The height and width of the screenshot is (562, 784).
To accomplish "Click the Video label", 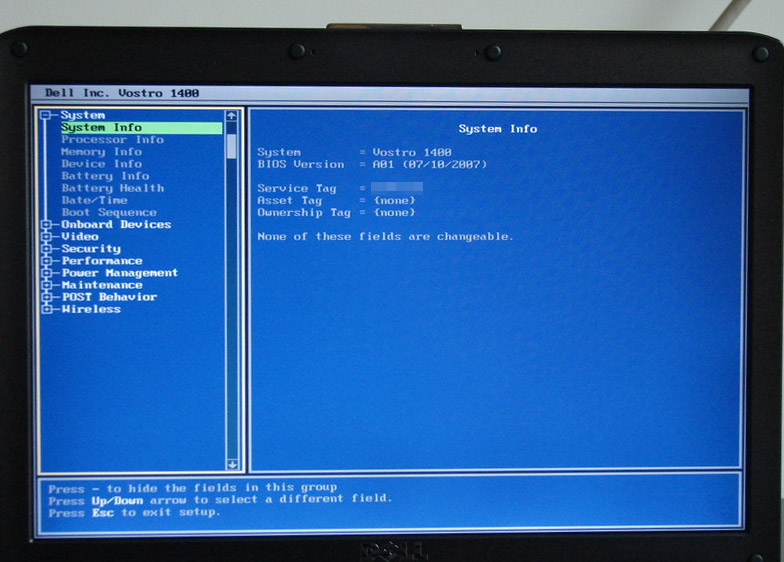I will tap(80, 236).
